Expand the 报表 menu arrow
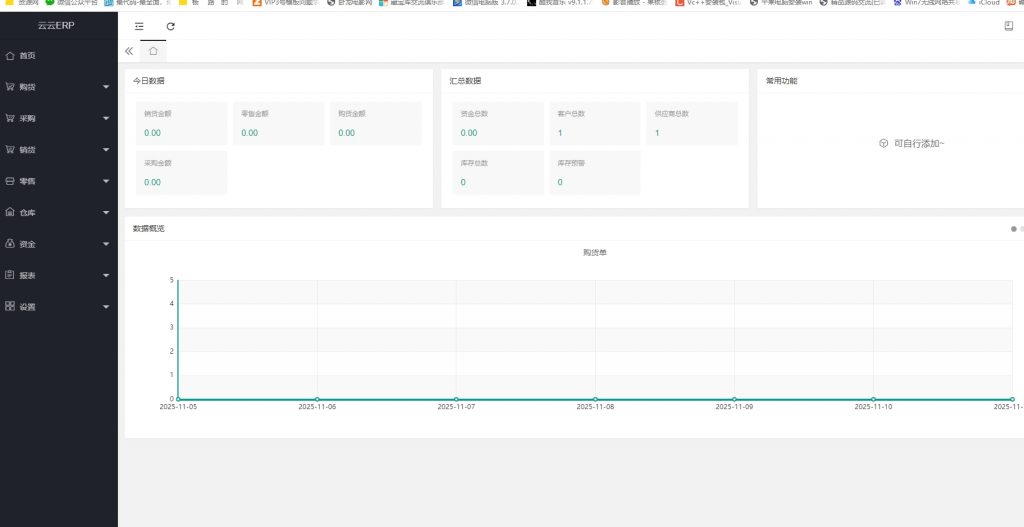The image size is (1024, 527). point(106,275)
